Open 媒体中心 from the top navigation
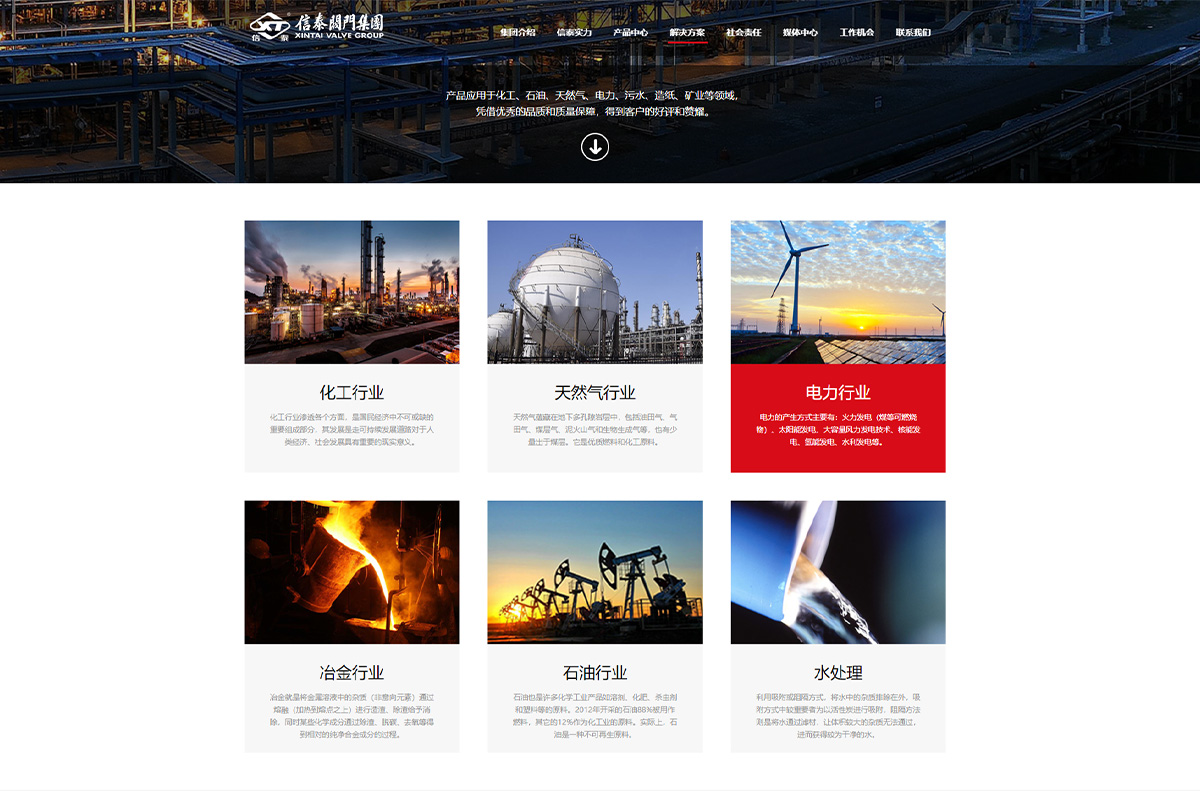The height and width of the screenshot is (800, 1200). (x=800, y=32)
